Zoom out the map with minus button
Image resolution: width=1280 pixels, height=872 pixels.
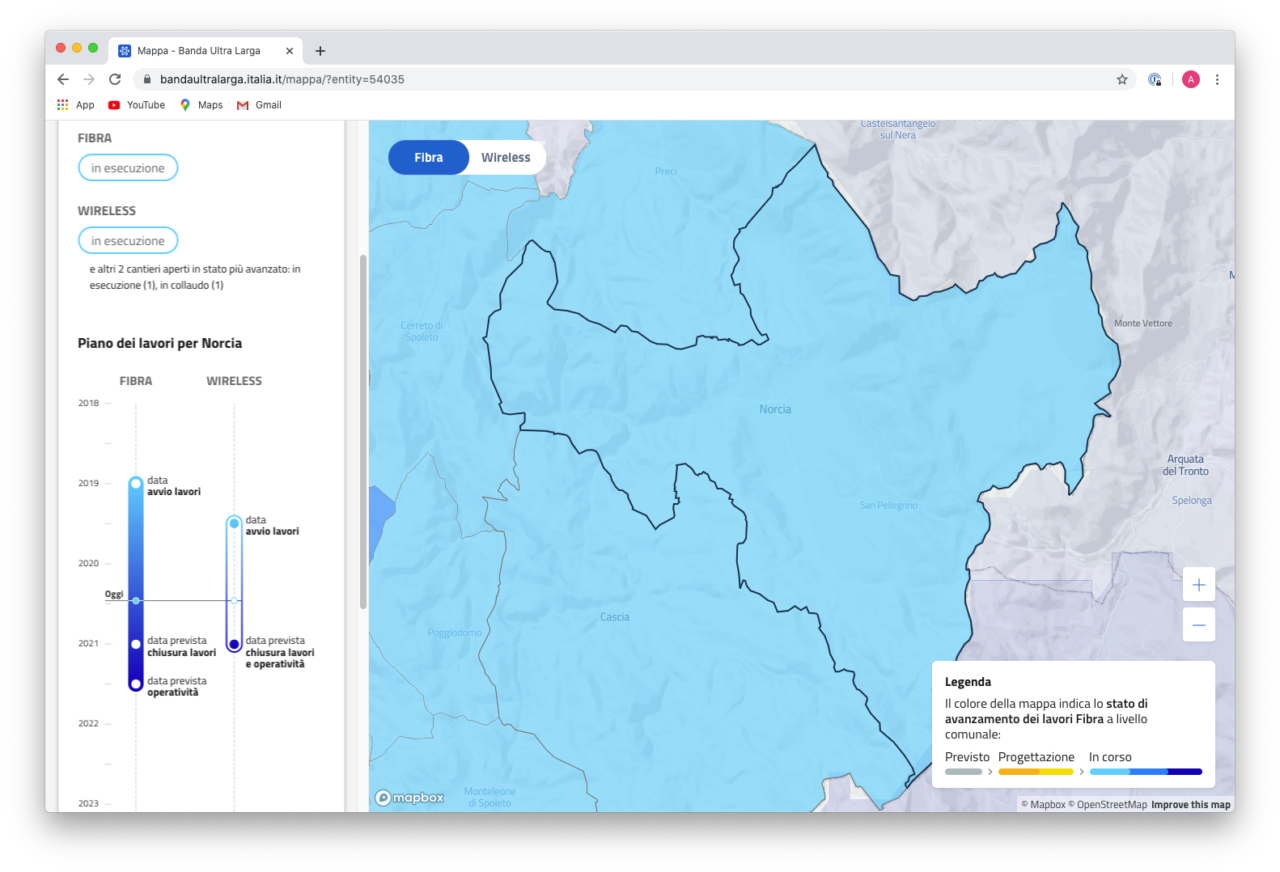(x=1198, y=625)
